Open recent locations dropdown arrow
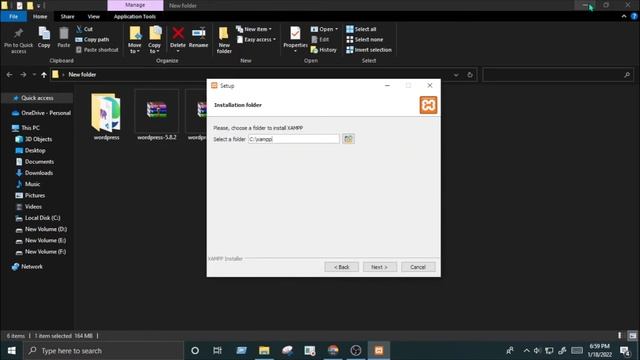 [34, 75]
